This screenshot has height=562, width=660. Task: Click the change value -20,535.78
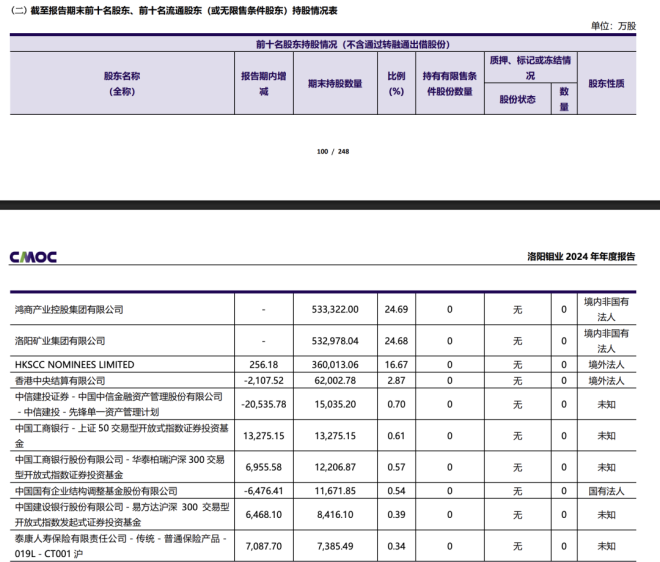(x=263, y=404)
